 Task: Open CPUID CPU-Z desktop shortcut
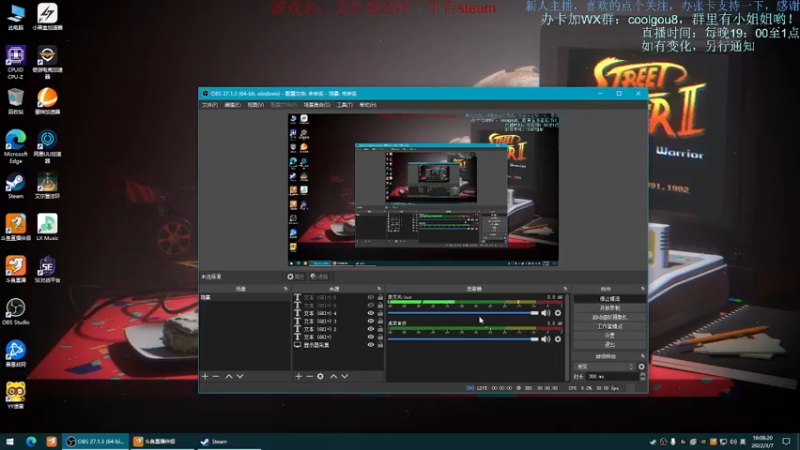coord(15,62)
